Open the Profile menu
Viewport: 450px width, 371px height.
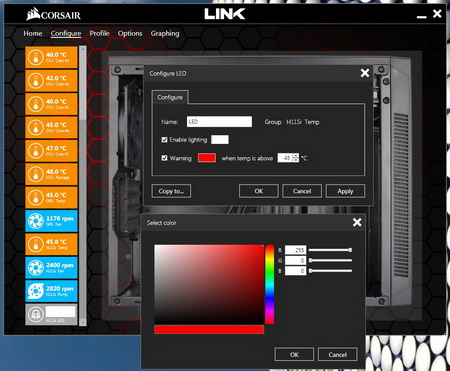(x=99, y=33)
